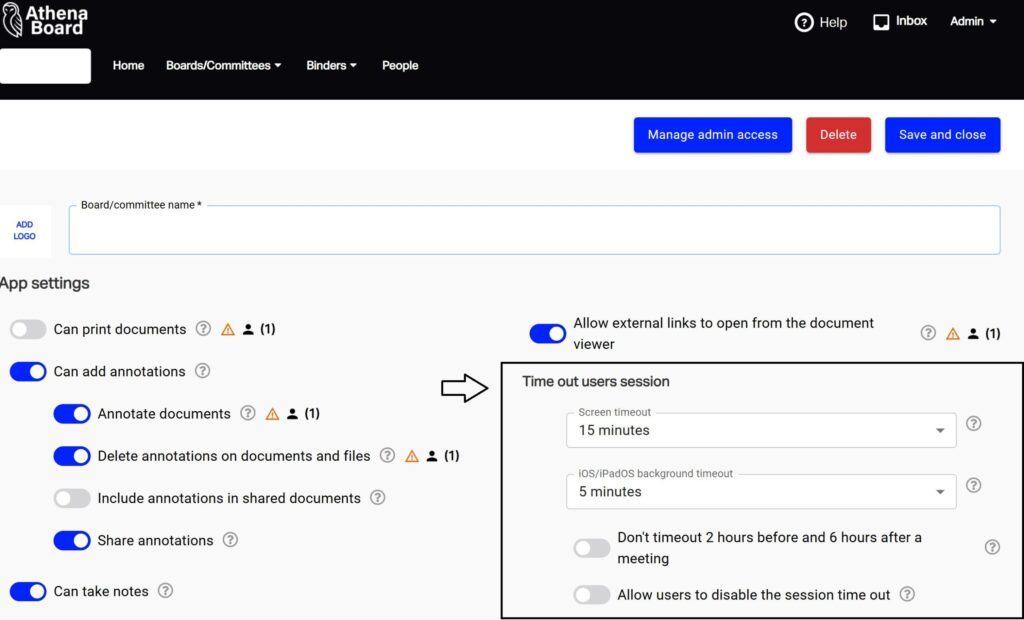This screenshot has height=620, width=1024.
Task: Click the Manage admin access button
Action: 712,135
